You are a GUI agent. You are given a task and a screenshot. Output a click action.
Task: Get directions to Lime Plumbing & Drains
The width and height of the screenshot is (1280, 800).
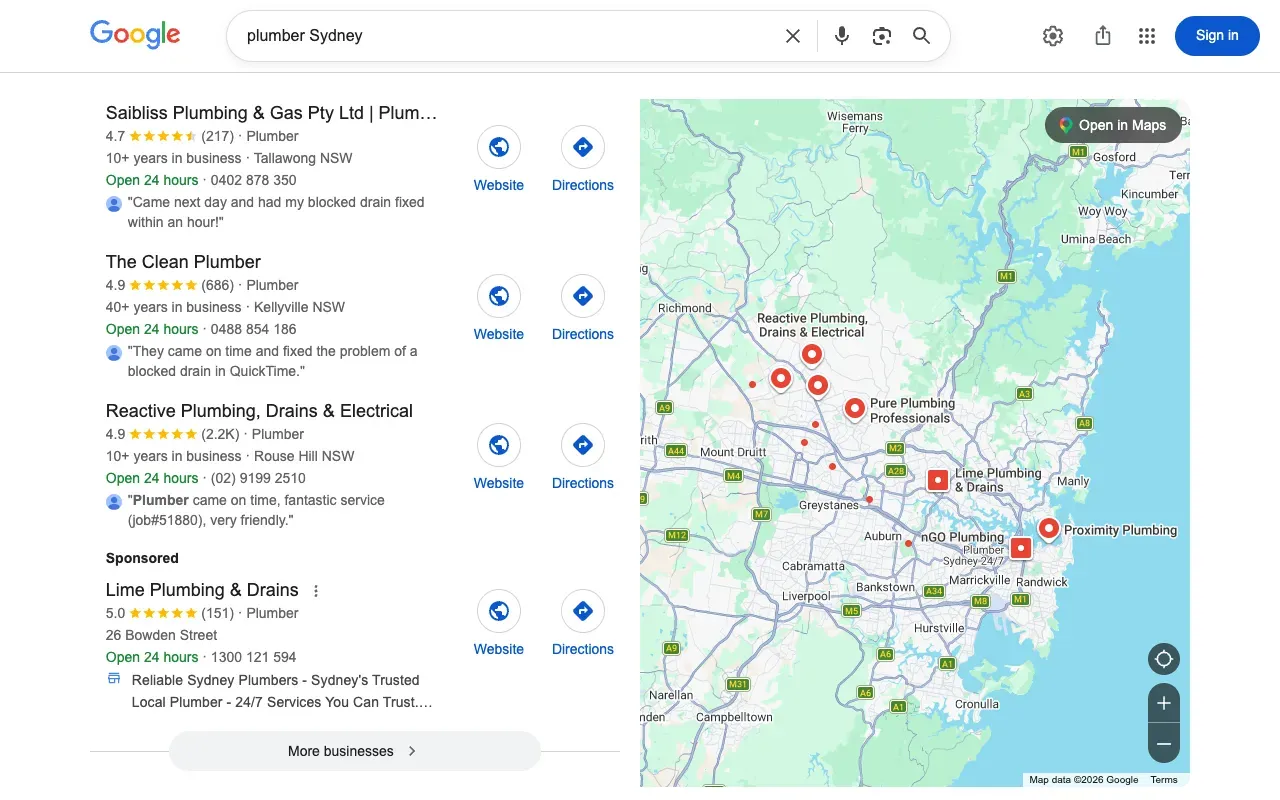[583, 612]
